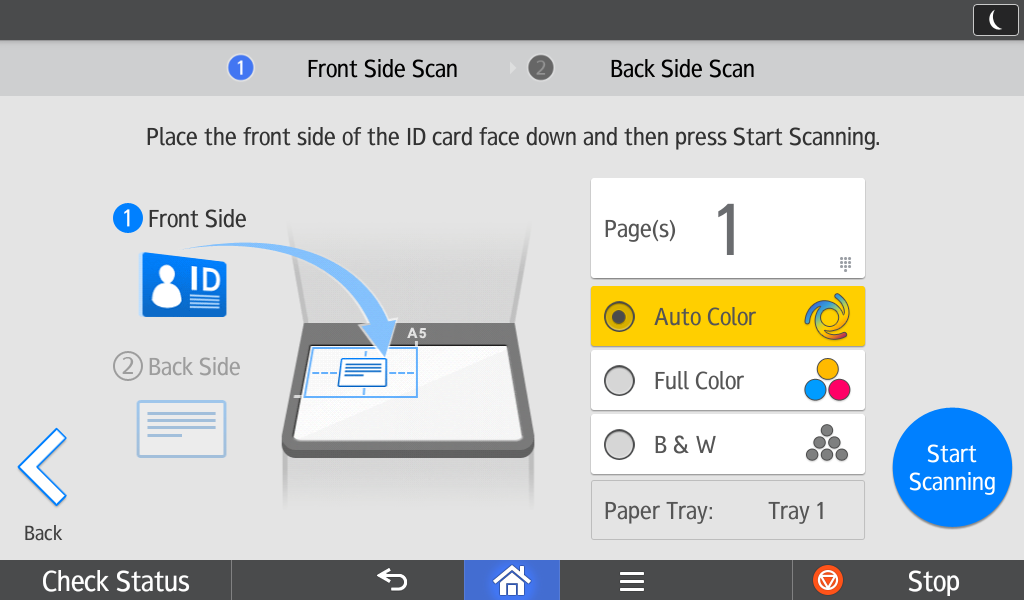The image size is (1024, 600).
Task: Click the keypad dots icon in Pages box
Action: 845,264
